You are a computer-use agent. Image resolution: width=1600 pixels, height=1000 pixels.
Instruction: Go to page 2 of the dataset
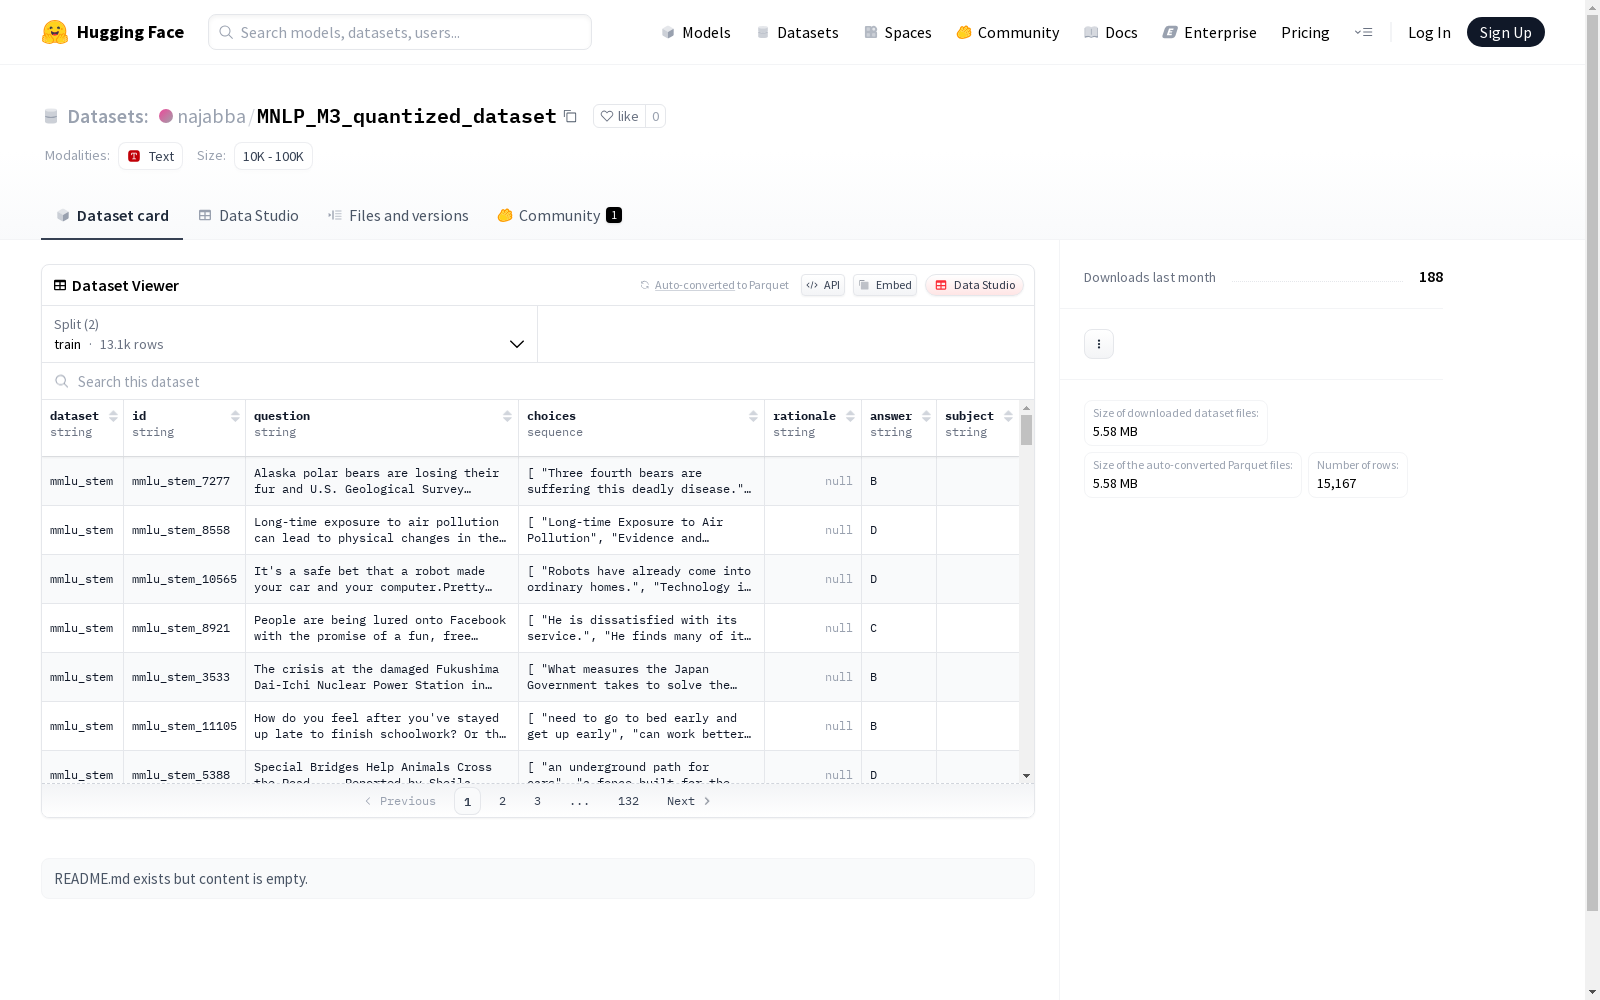point(502,801)
